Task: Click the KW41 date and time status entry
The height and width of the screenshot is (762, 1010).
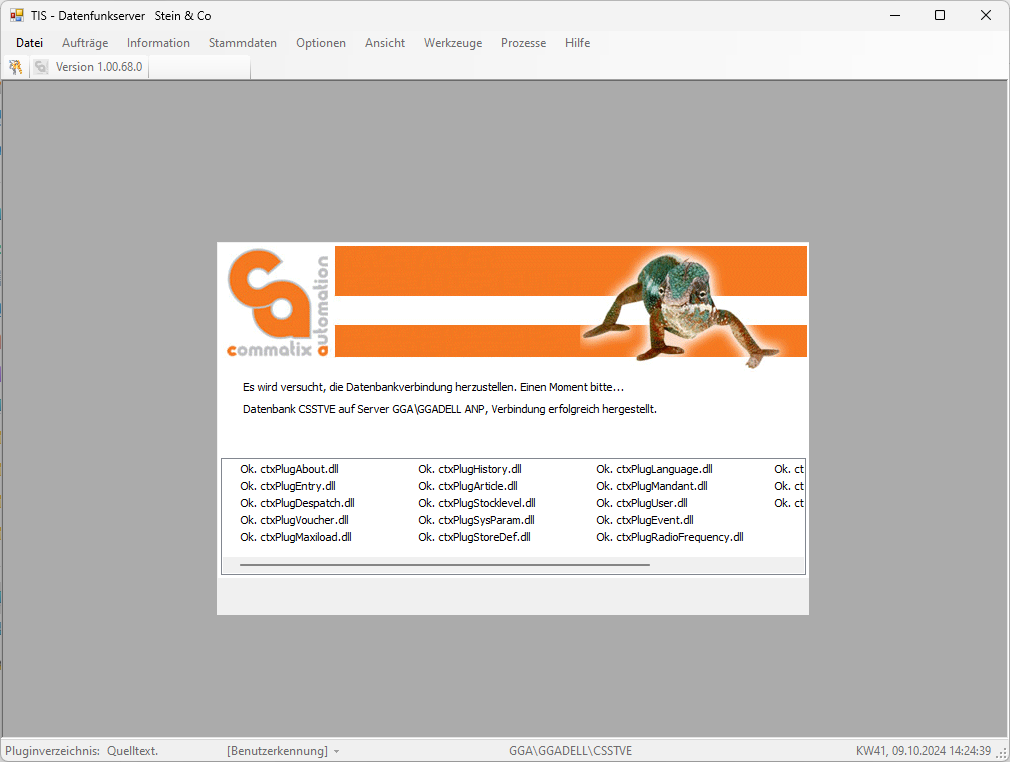Action: click(x=923, y=751)
